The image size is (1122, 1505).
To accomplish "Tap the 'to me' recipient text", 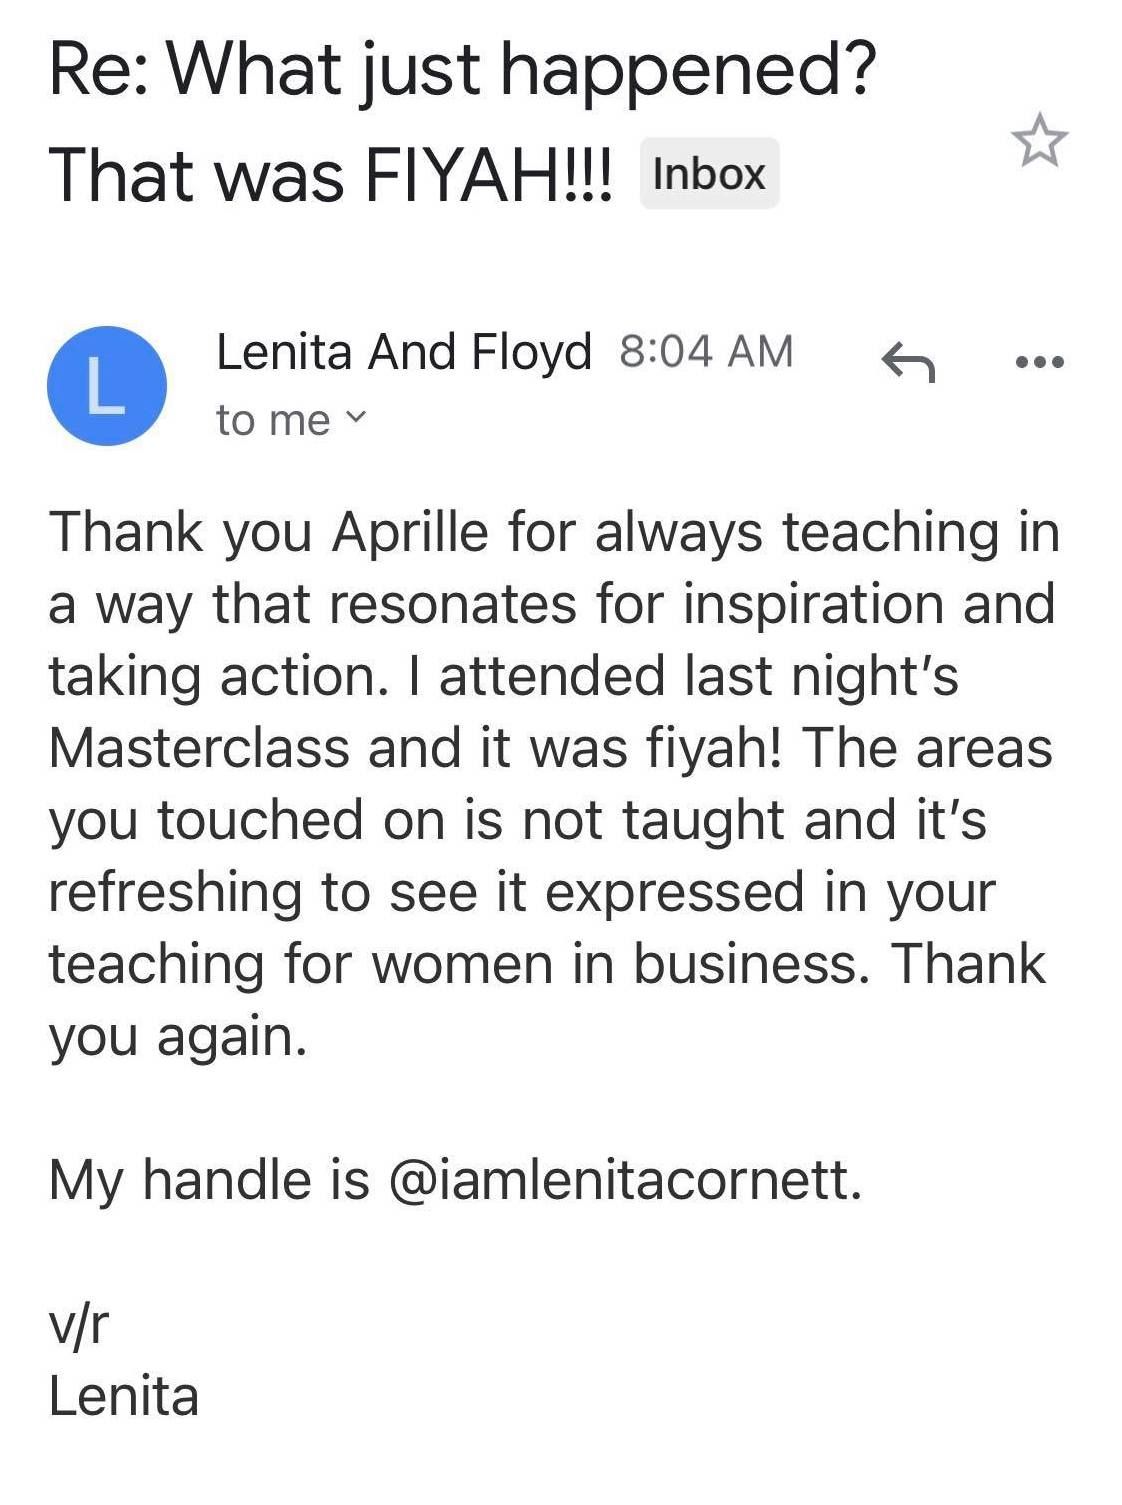I will [x=272, y=420].
